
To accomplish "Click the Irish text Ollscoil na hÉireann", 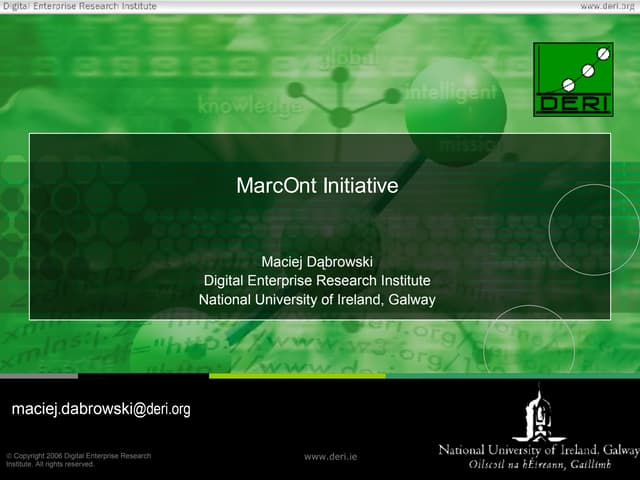I will click(538, 465).
